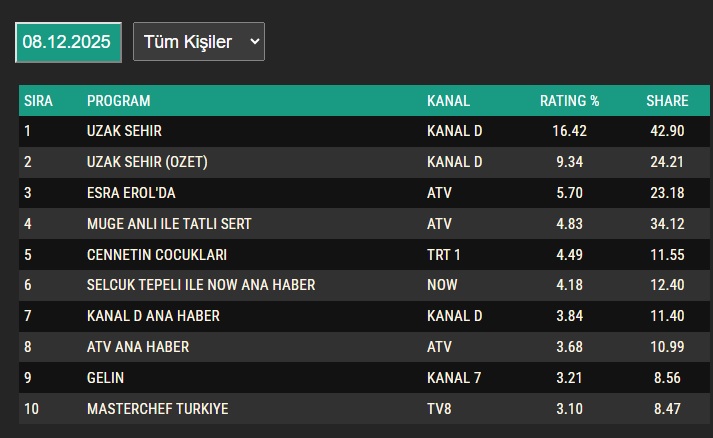Click the TRT 1 channel cell
The width and height of the screenshot is (713, 438).
[443, 255]
